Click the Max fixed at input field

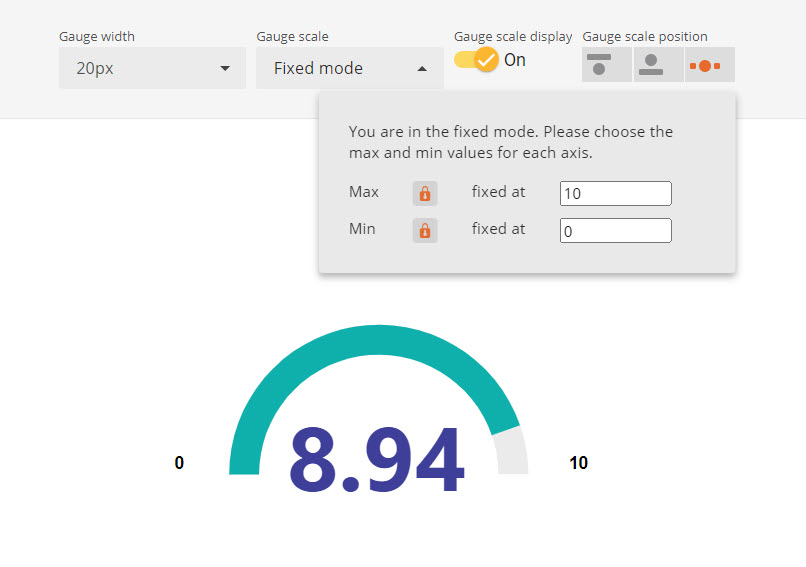[x=616, y=193]
